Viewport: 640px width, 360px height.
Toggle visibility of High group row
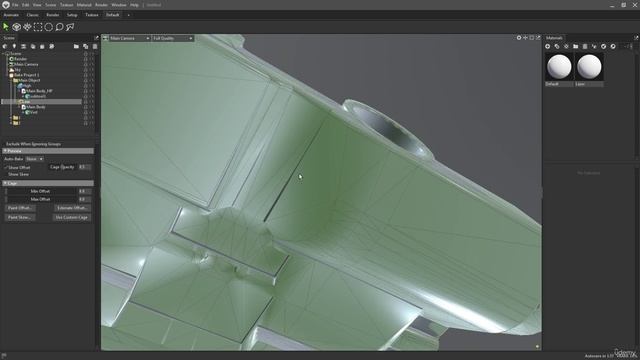point(86,86)
